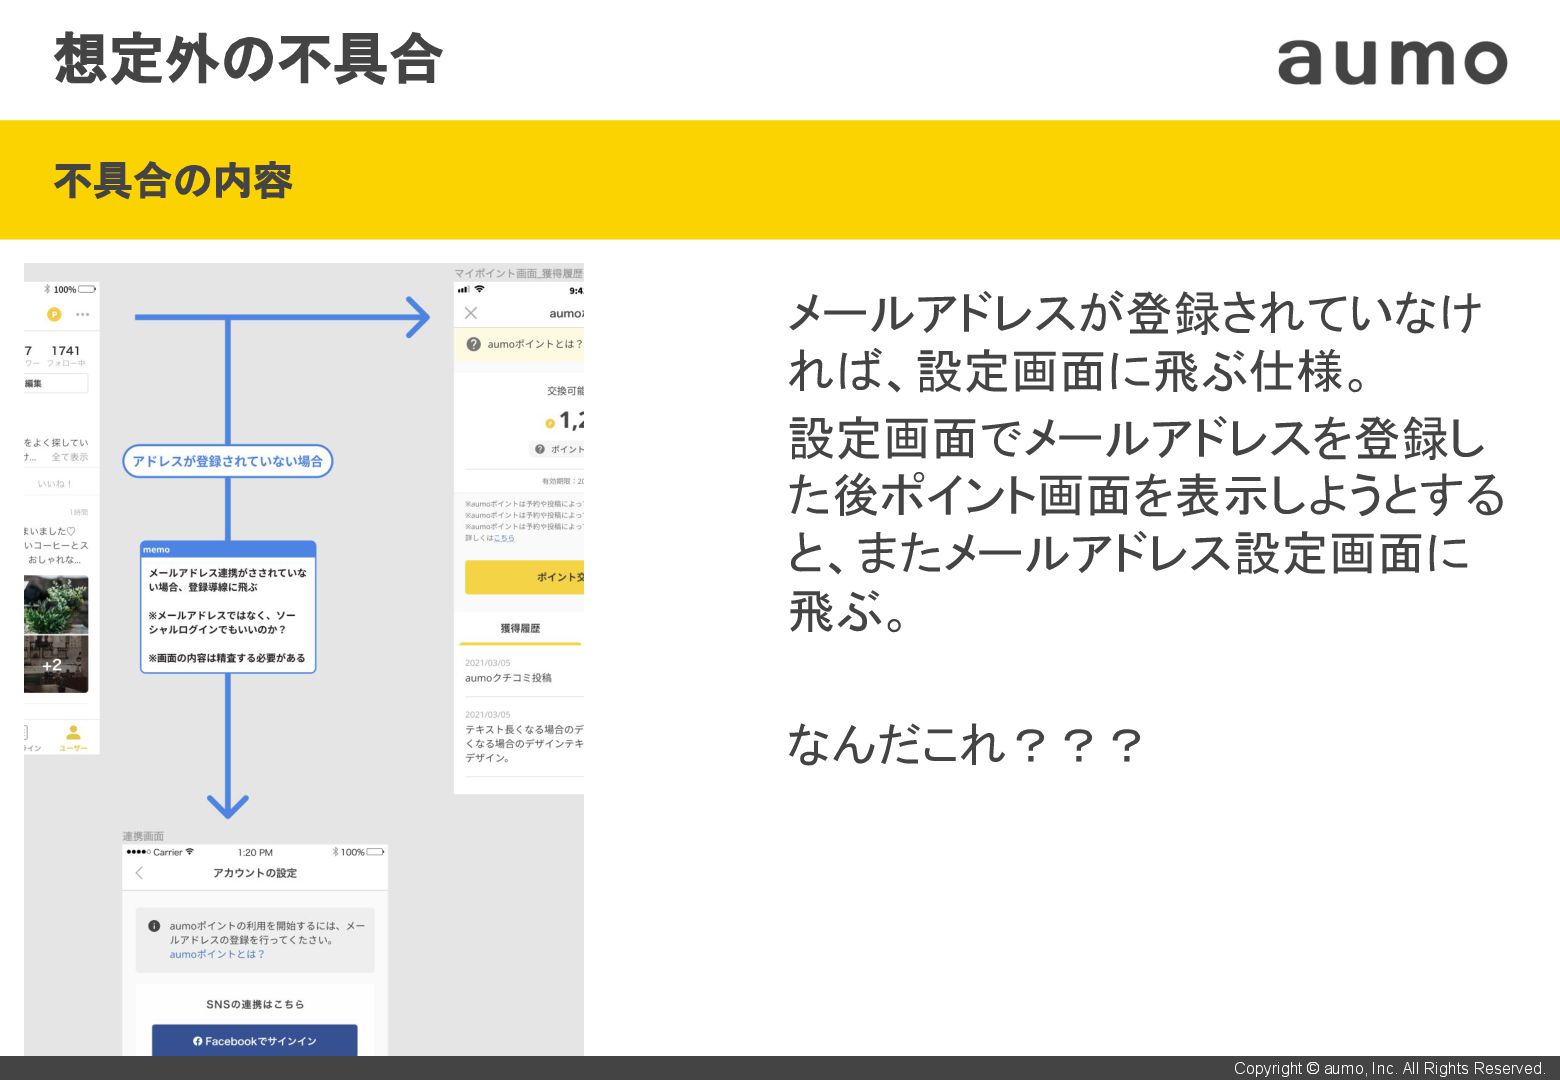1560x1080 pixels.
Task: Close the My Points screen with X
Action: coord(471,313)
